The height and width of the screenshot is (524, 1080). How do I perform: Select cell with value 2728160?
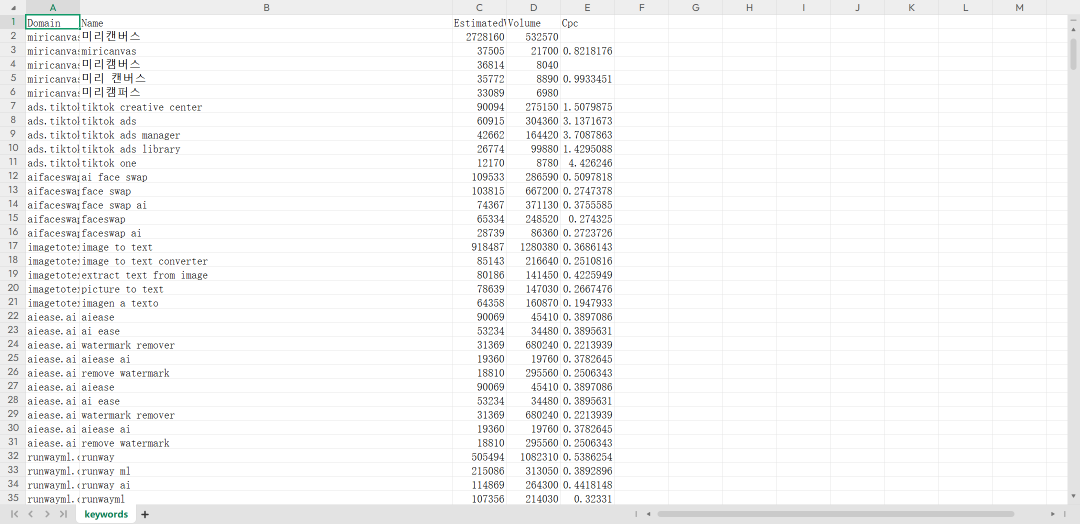coord(479,36)
